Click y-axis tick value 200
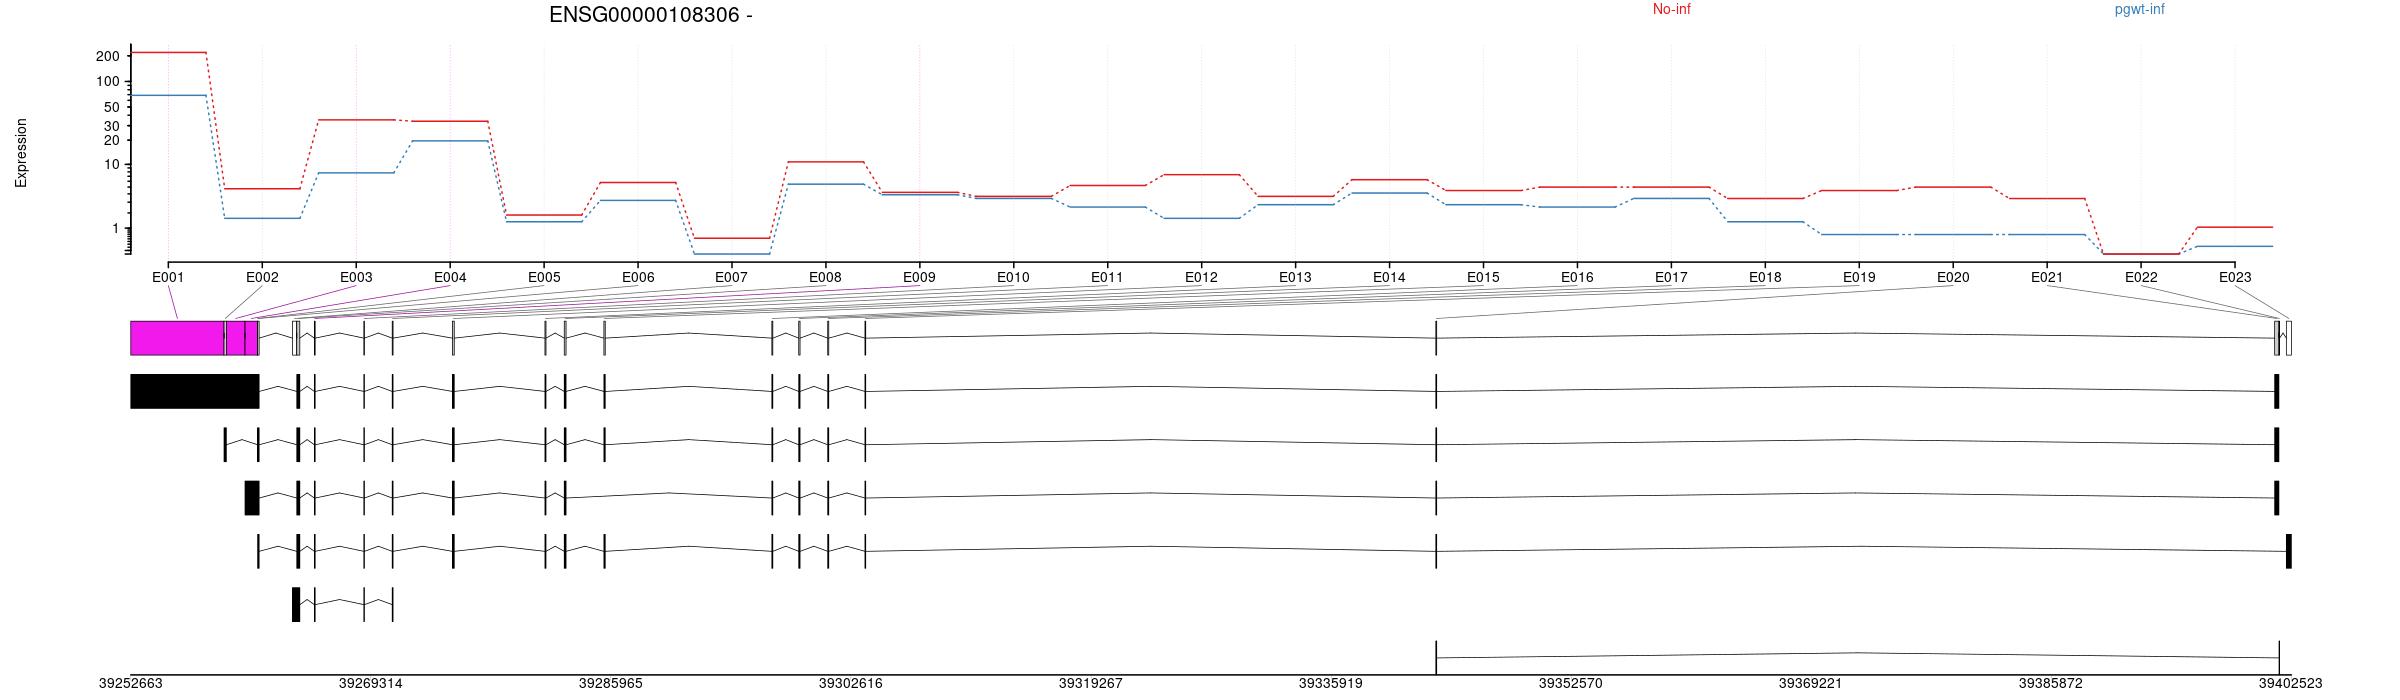This screenshot has height=700, width=2400. (108, 56)
